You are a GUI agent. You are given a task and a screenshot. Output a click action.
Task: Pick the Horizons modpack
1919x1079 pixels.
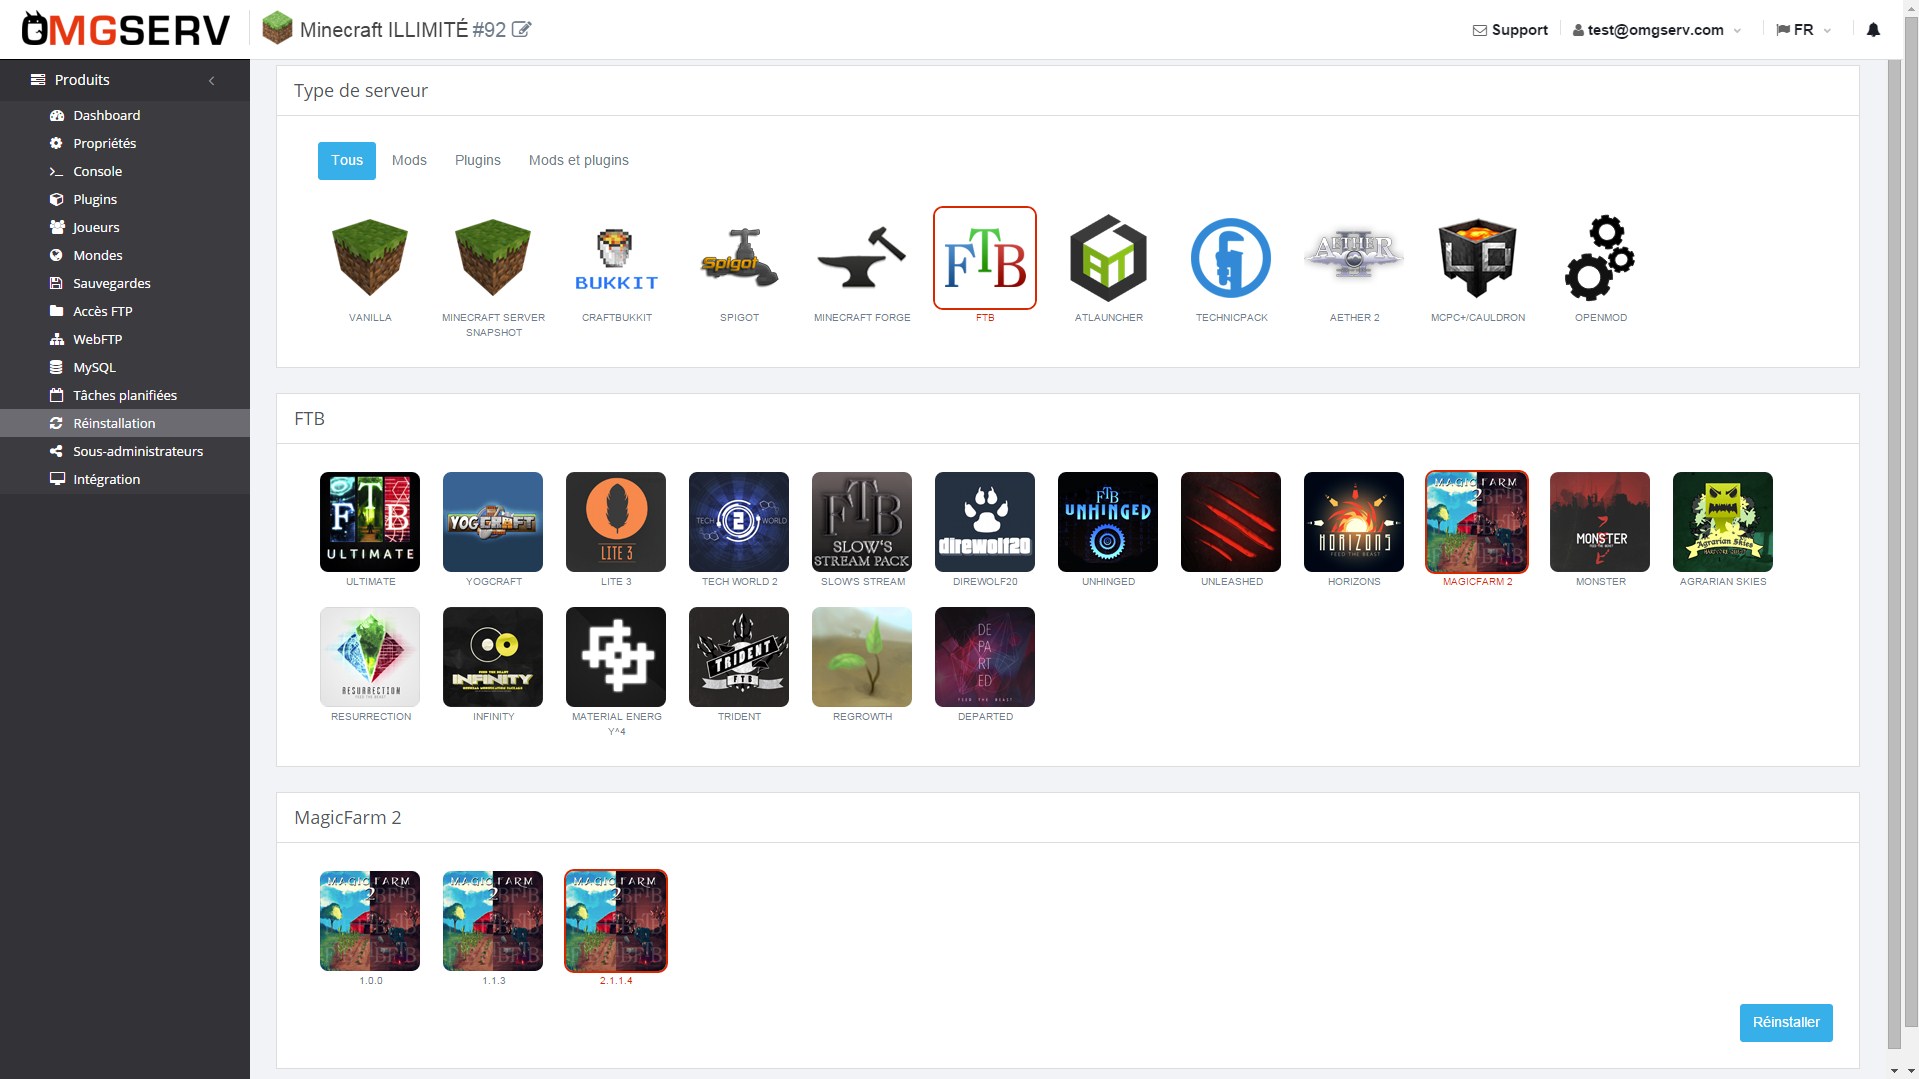(1354, 522)
